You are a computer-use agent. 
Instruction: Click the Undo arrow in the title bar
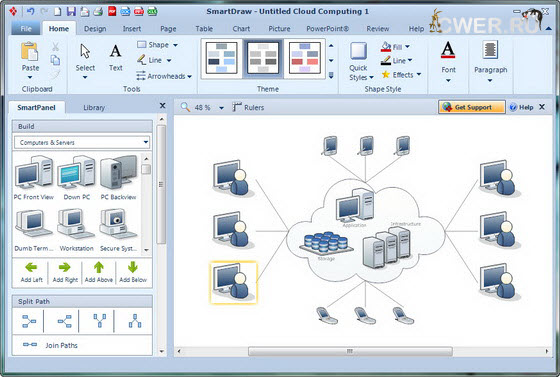[31, 11]
